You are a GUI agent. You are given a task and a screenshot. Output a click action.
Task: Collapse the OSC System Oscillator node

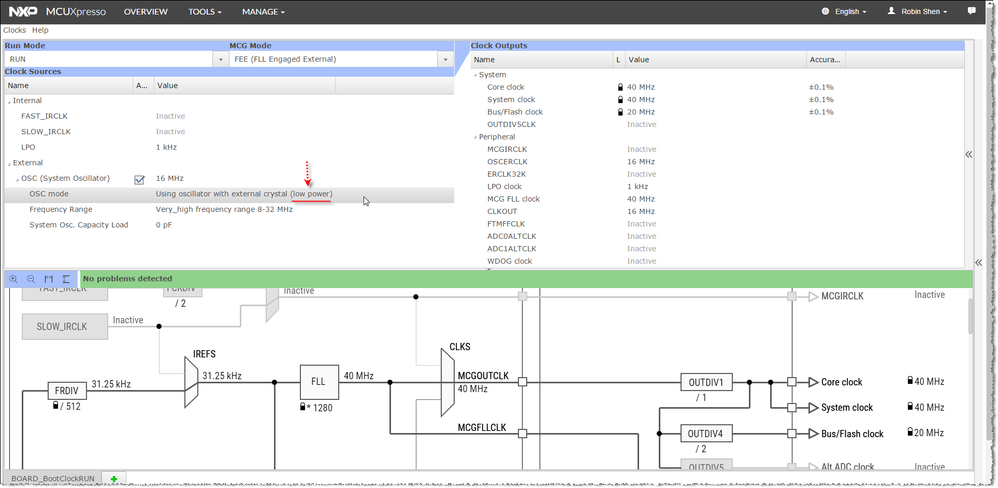coord(18,179)
